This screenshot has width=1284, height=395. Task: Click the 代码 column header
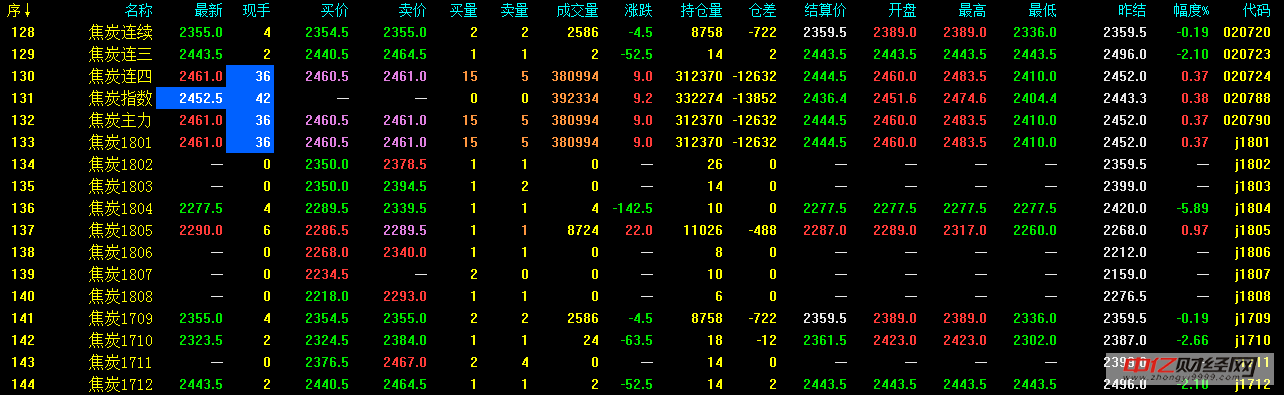pyautogui.click(x=1256, y=11)
